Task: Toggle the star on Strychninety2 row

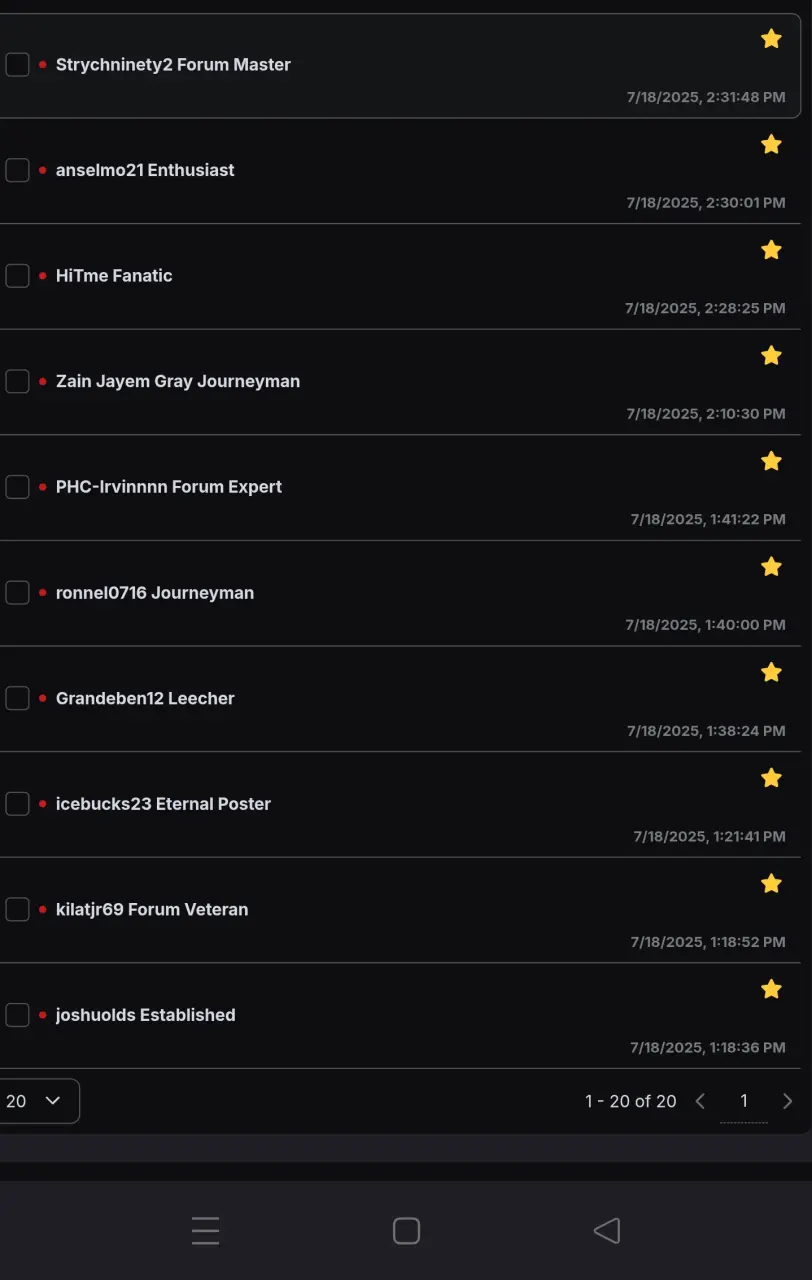Action: tap(771, 39)
